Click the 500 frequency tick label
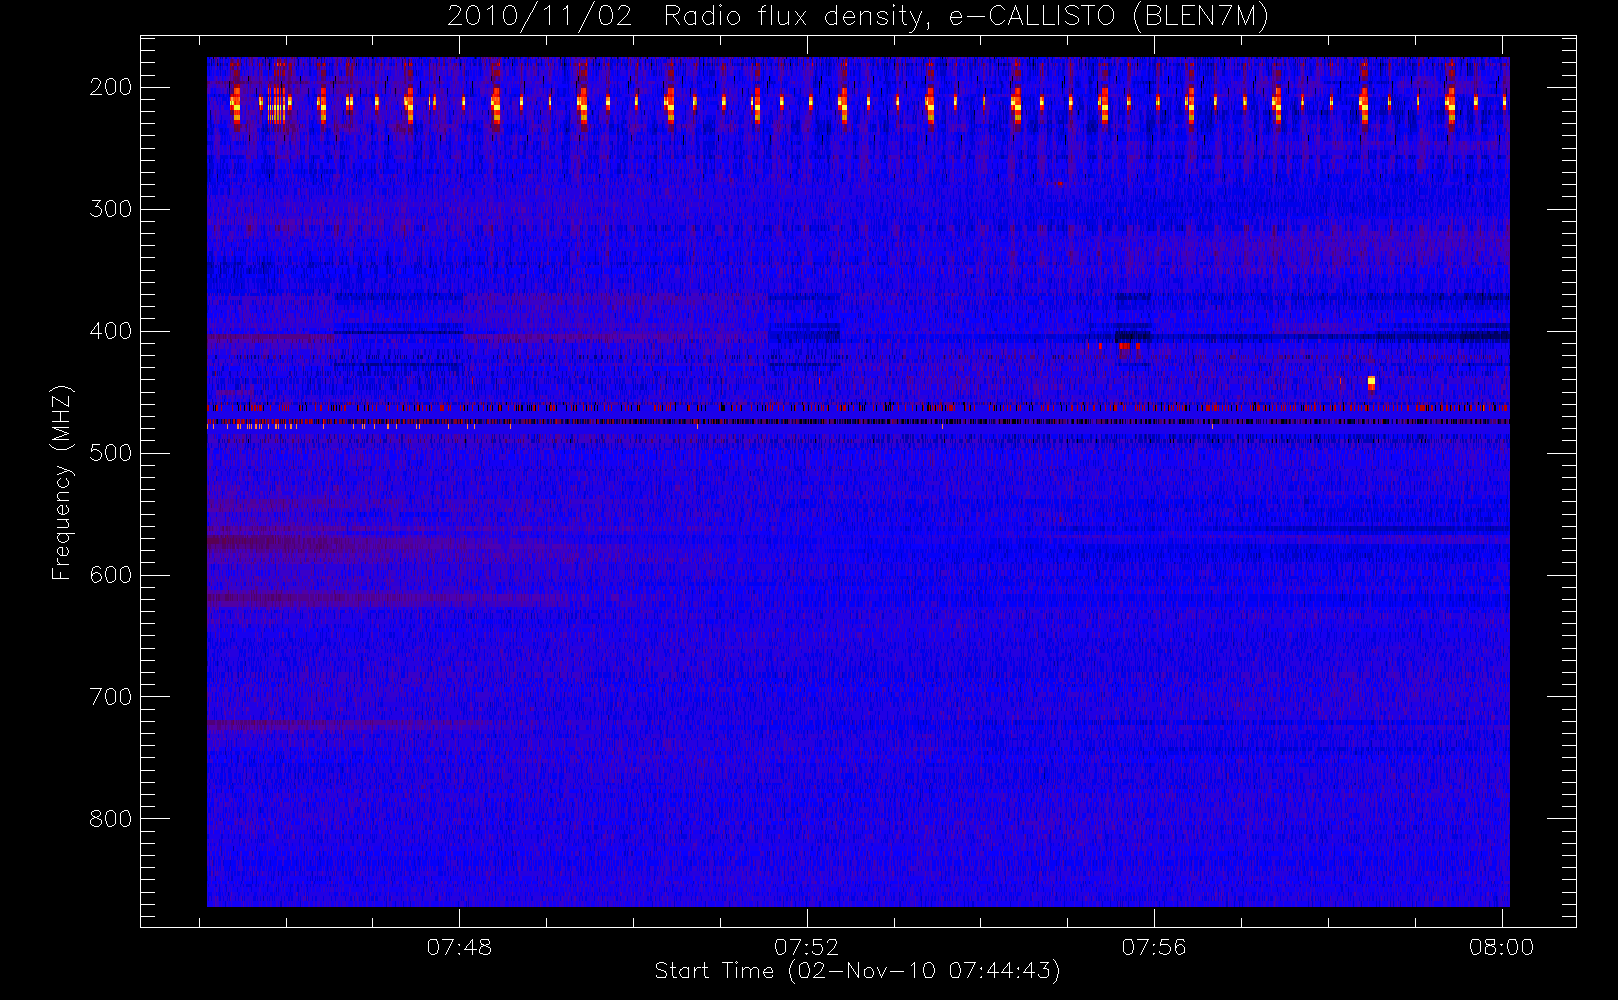The height and width of the screenshot is (1000, 1618). tap(111, 453)
